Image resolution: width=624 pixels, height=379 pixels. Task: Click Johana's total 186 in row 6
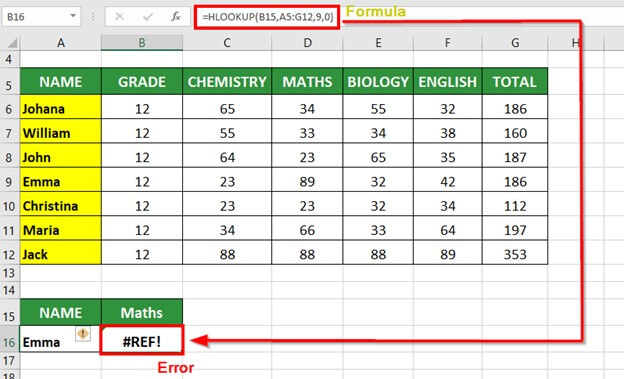coord(515,107)
